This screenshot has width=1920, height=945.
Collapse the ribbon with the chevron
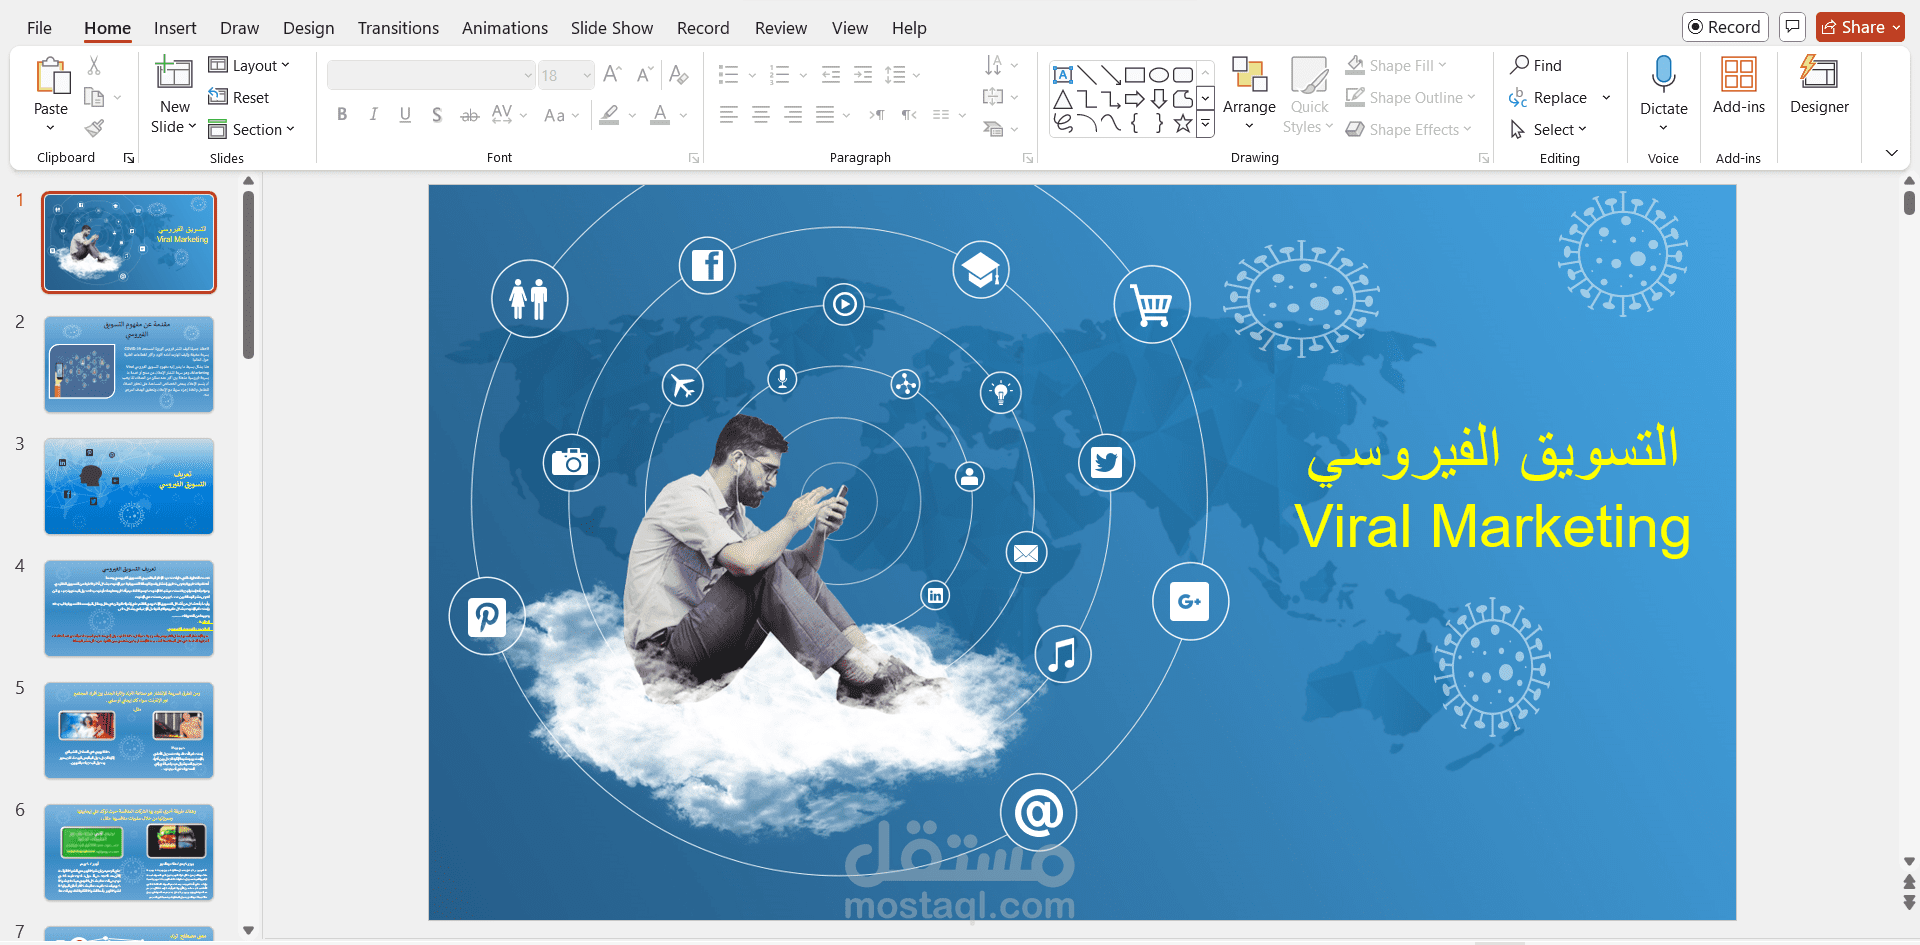click(1891, 153)
